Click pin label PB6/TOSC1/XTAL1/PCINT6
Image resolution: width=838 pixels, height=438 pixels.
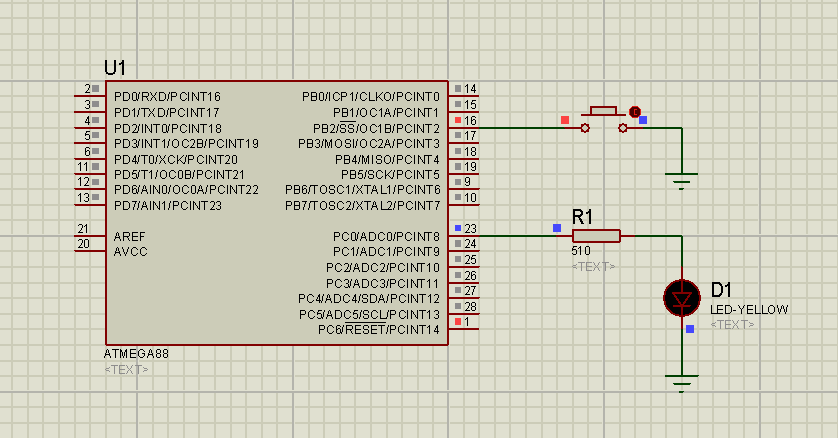pos(363,190)
